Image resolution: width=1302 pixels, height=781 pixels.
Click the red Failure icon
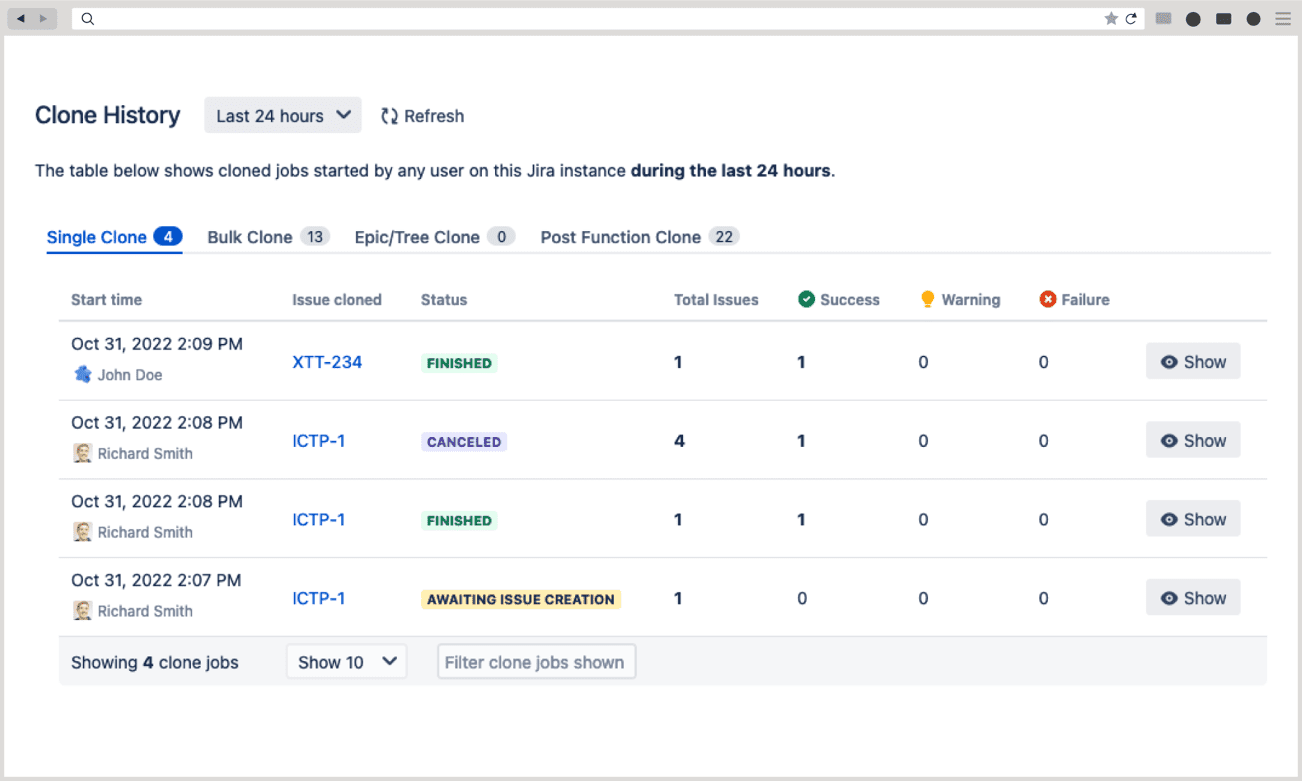(1047, 299)
